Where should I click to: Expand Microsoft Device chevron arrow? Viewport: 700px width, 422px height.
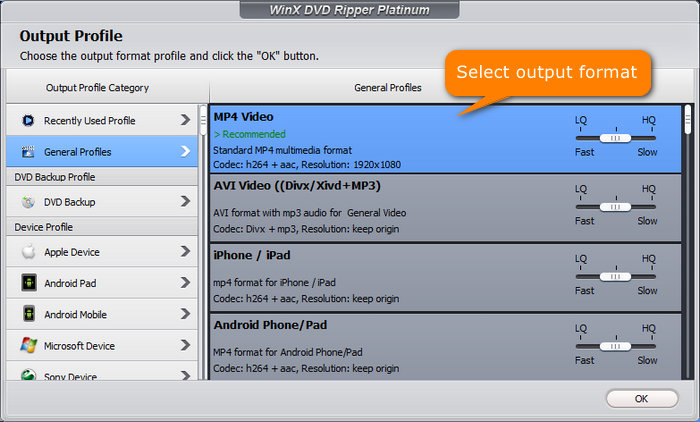(185, 345)
